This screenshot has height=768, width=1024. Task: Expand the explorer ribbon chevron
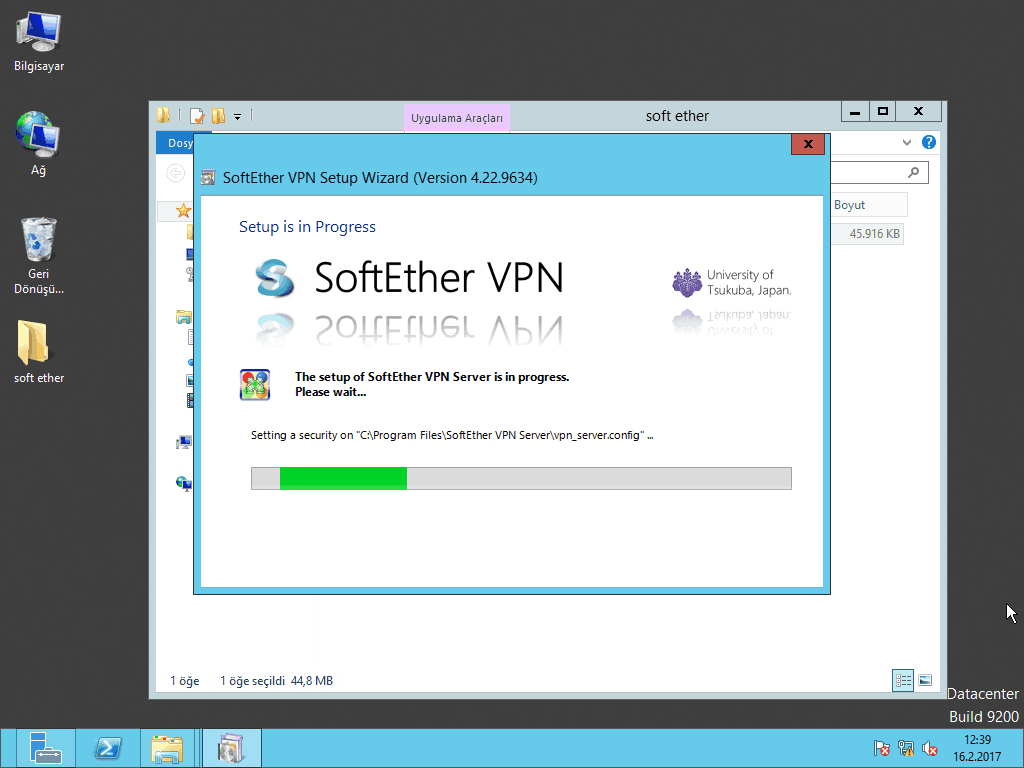coord(906,142)
